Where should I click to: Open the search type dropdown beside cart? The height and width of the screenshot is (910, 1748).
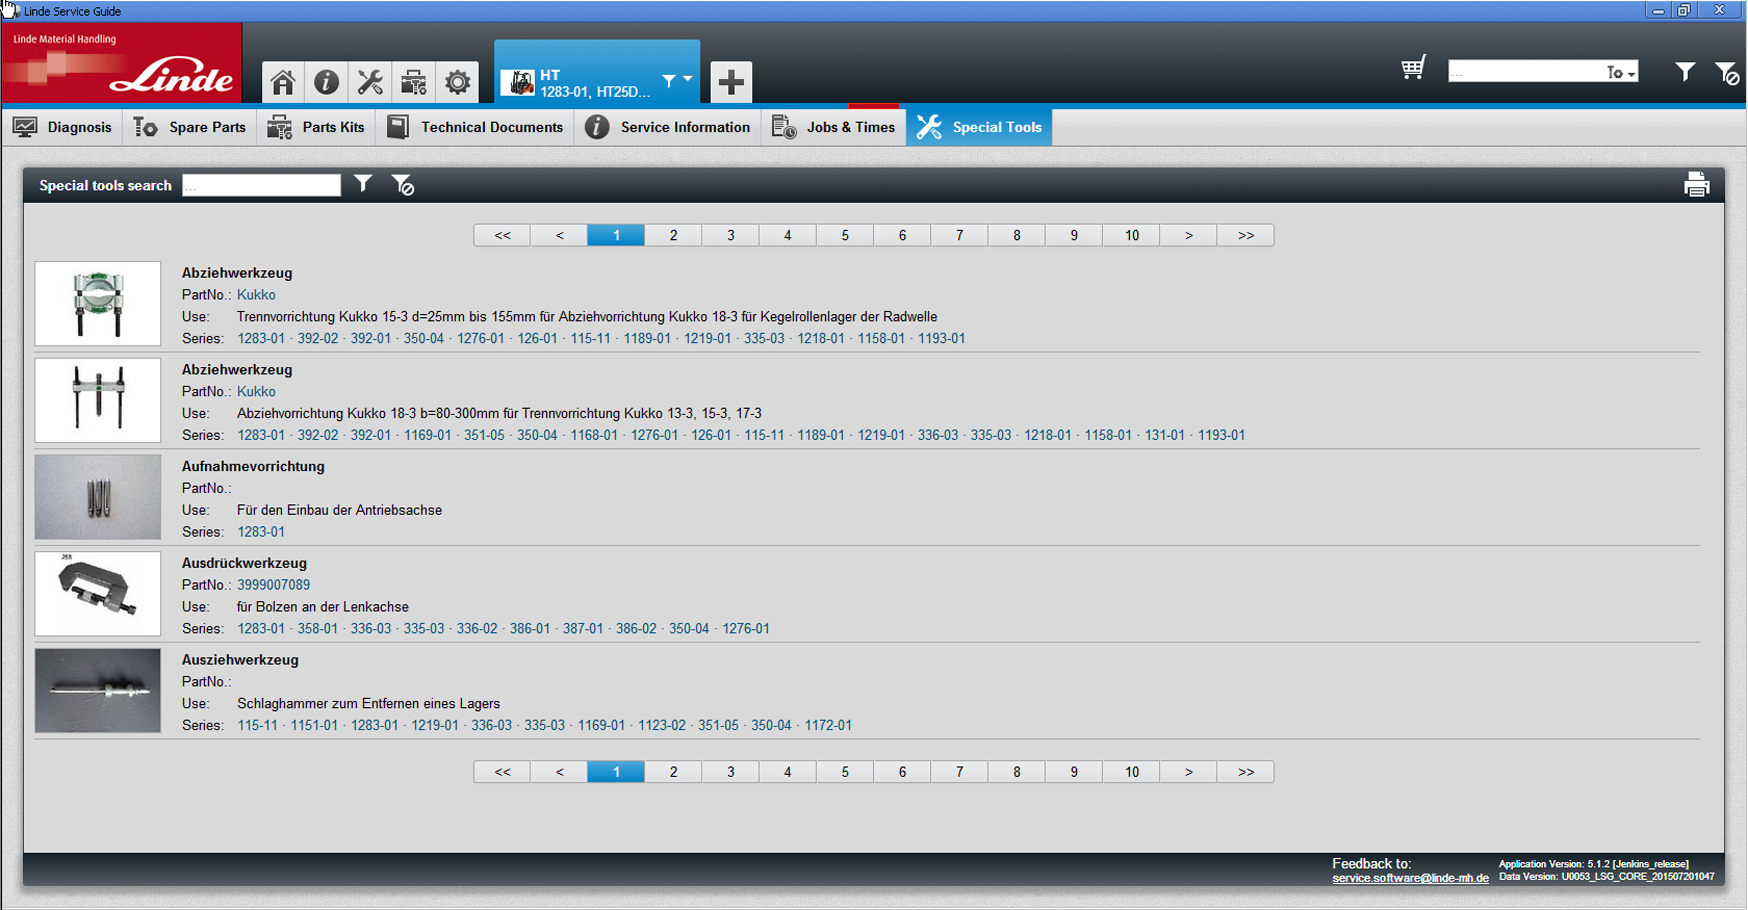(1620, 72)
